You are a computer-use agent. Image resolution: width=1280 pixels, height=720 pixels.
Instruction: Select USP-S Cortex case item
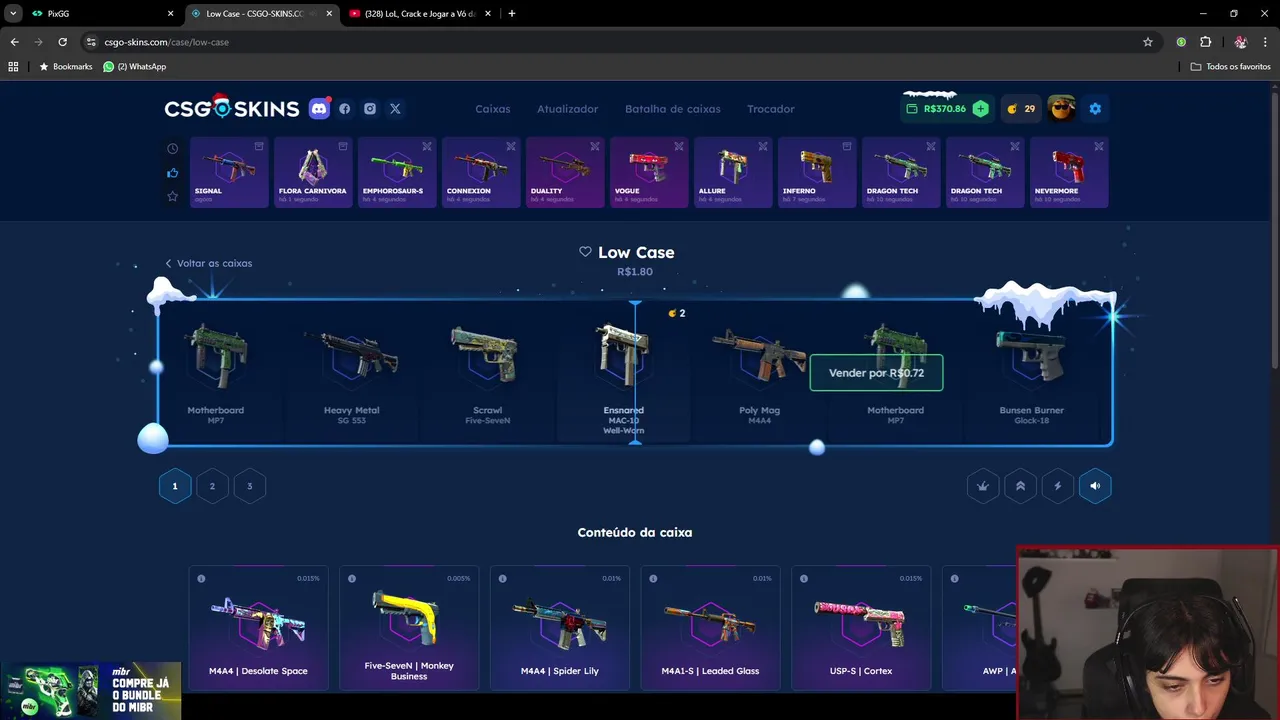[861, 628]
